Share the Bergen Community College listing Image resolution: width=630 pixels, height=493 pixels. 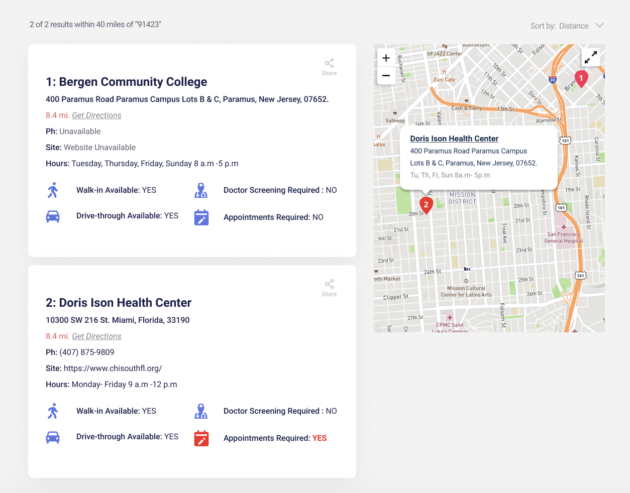coord(329,67)
